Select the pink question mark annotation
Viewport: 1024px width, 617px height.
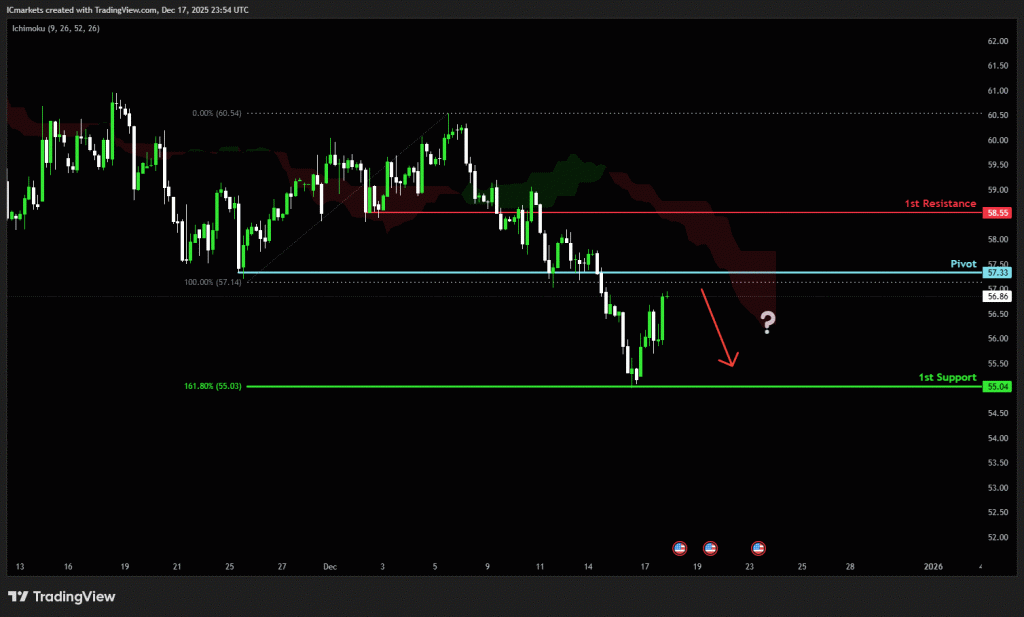pyautogui.click(x=767, y=322)
